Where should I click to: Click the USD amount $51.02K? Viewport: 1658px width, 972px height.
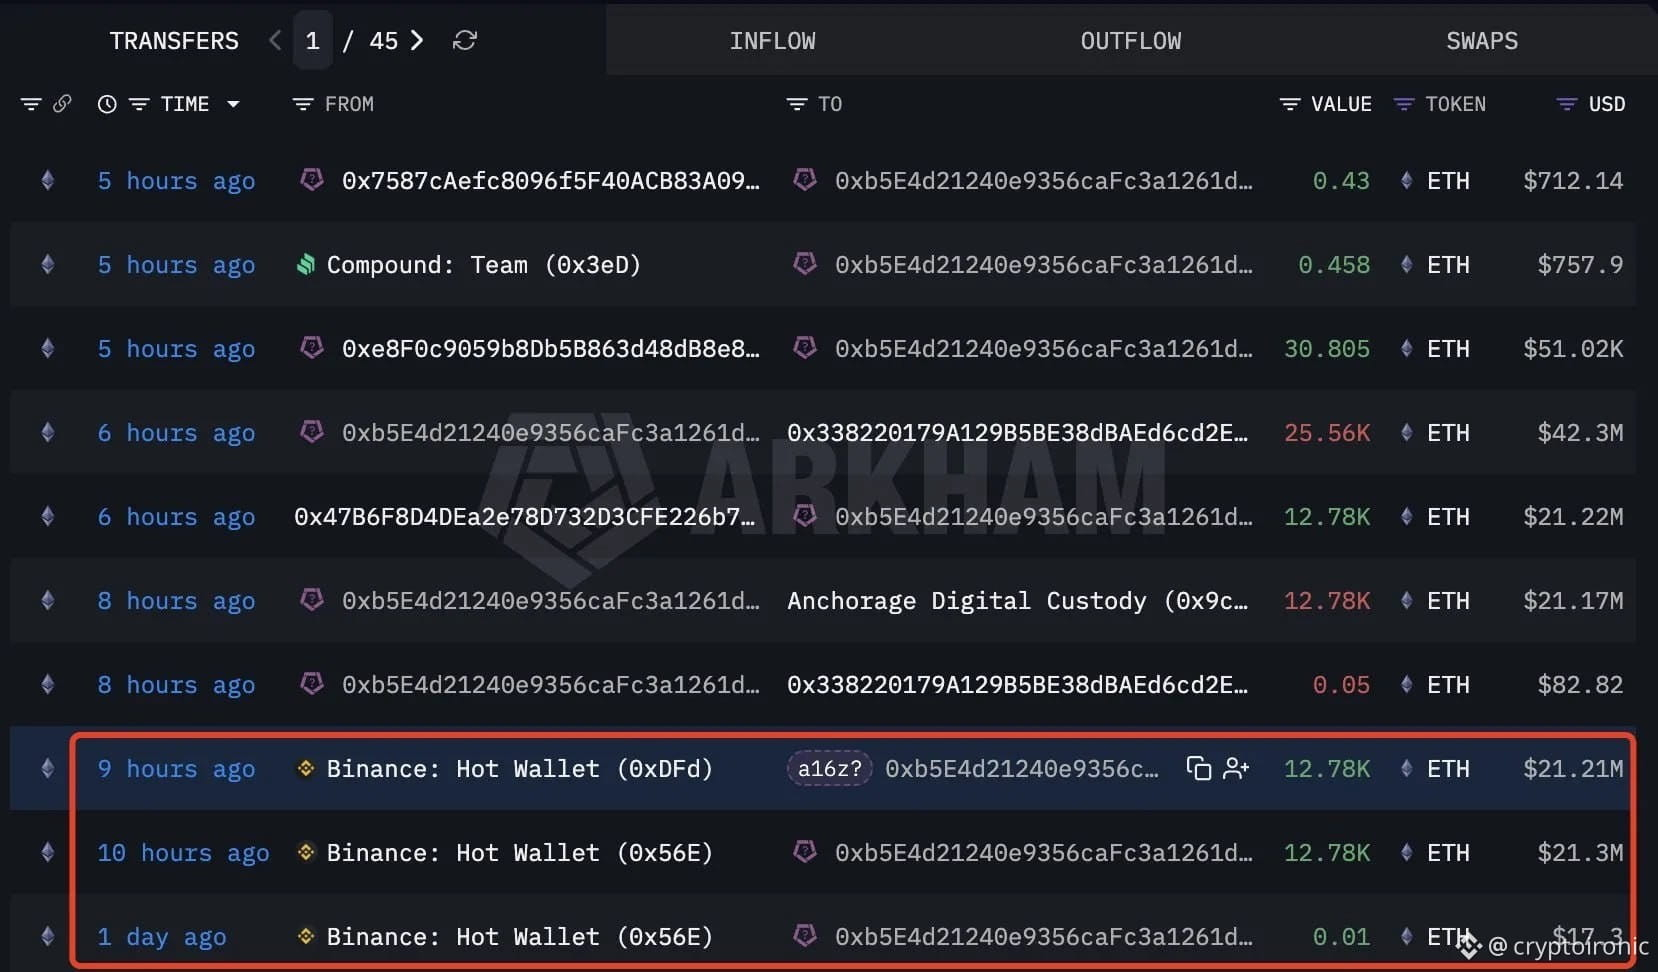click(1573, 349)
